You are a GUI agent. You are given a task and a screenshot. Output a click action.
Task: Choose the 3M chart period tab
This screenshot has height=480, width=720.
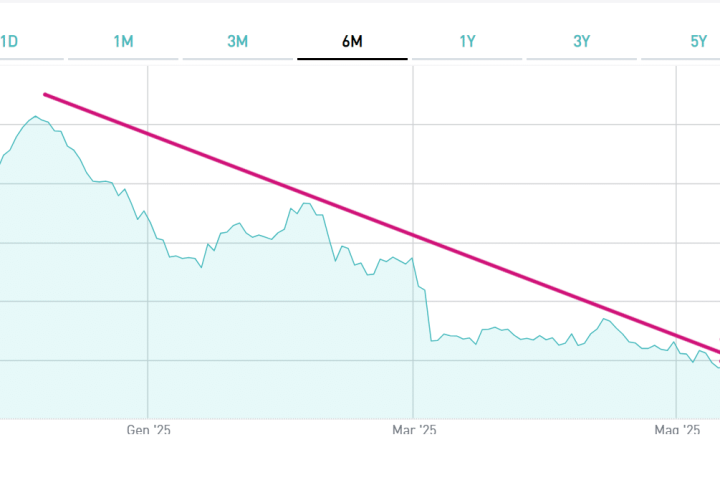(x=238, y=41)
